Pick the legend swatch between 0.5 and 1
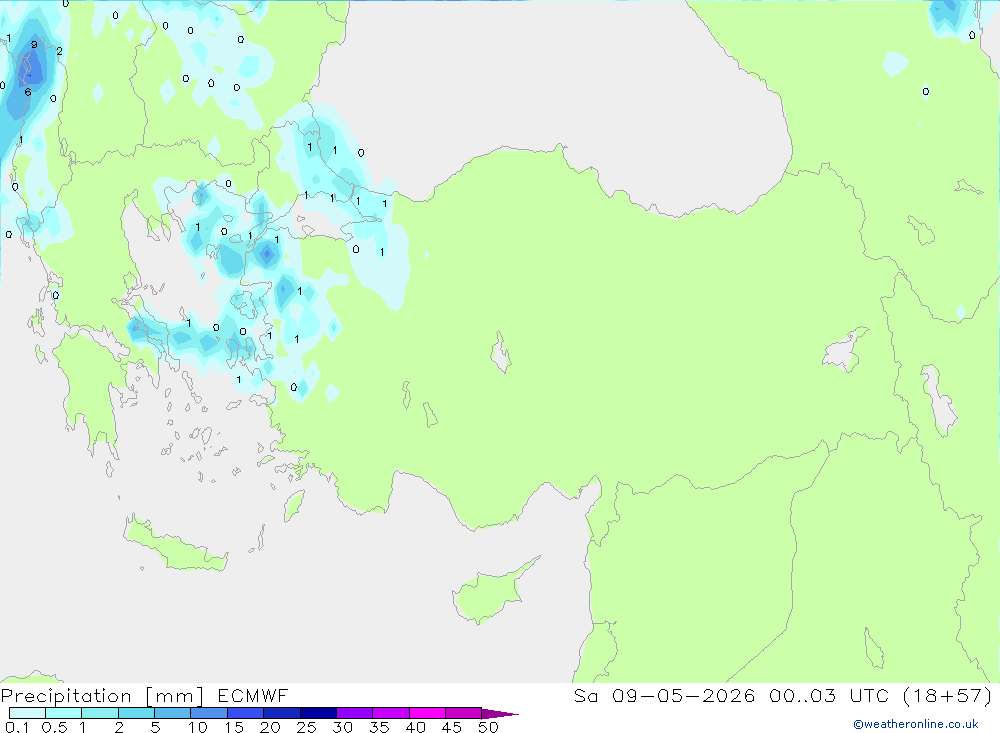 [63, 713]
